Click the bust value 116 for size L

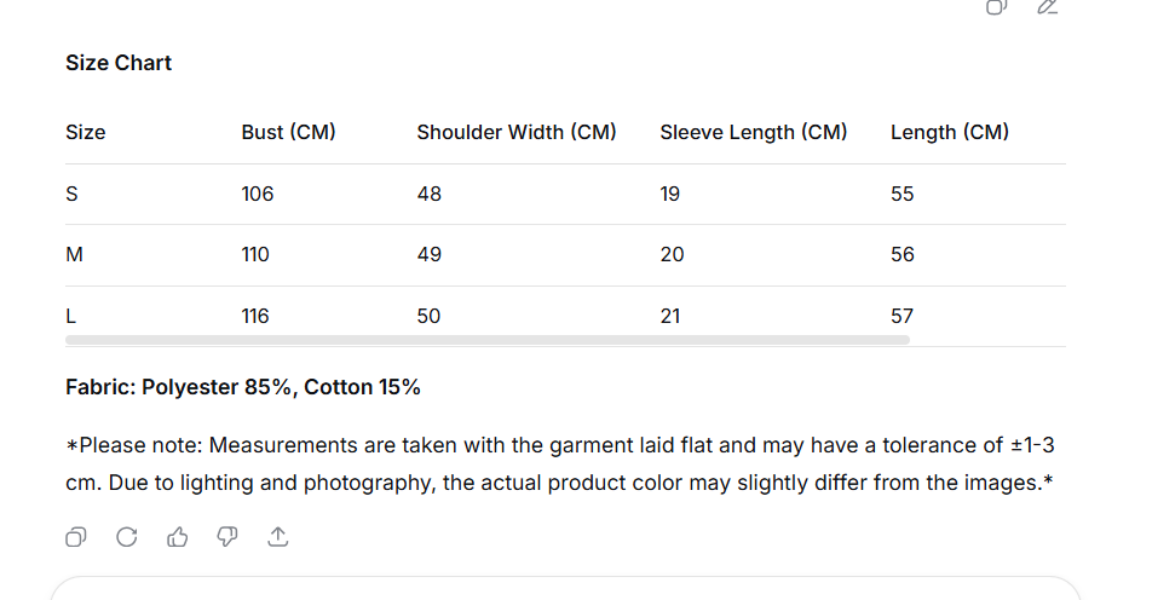[x=255, y=316]
